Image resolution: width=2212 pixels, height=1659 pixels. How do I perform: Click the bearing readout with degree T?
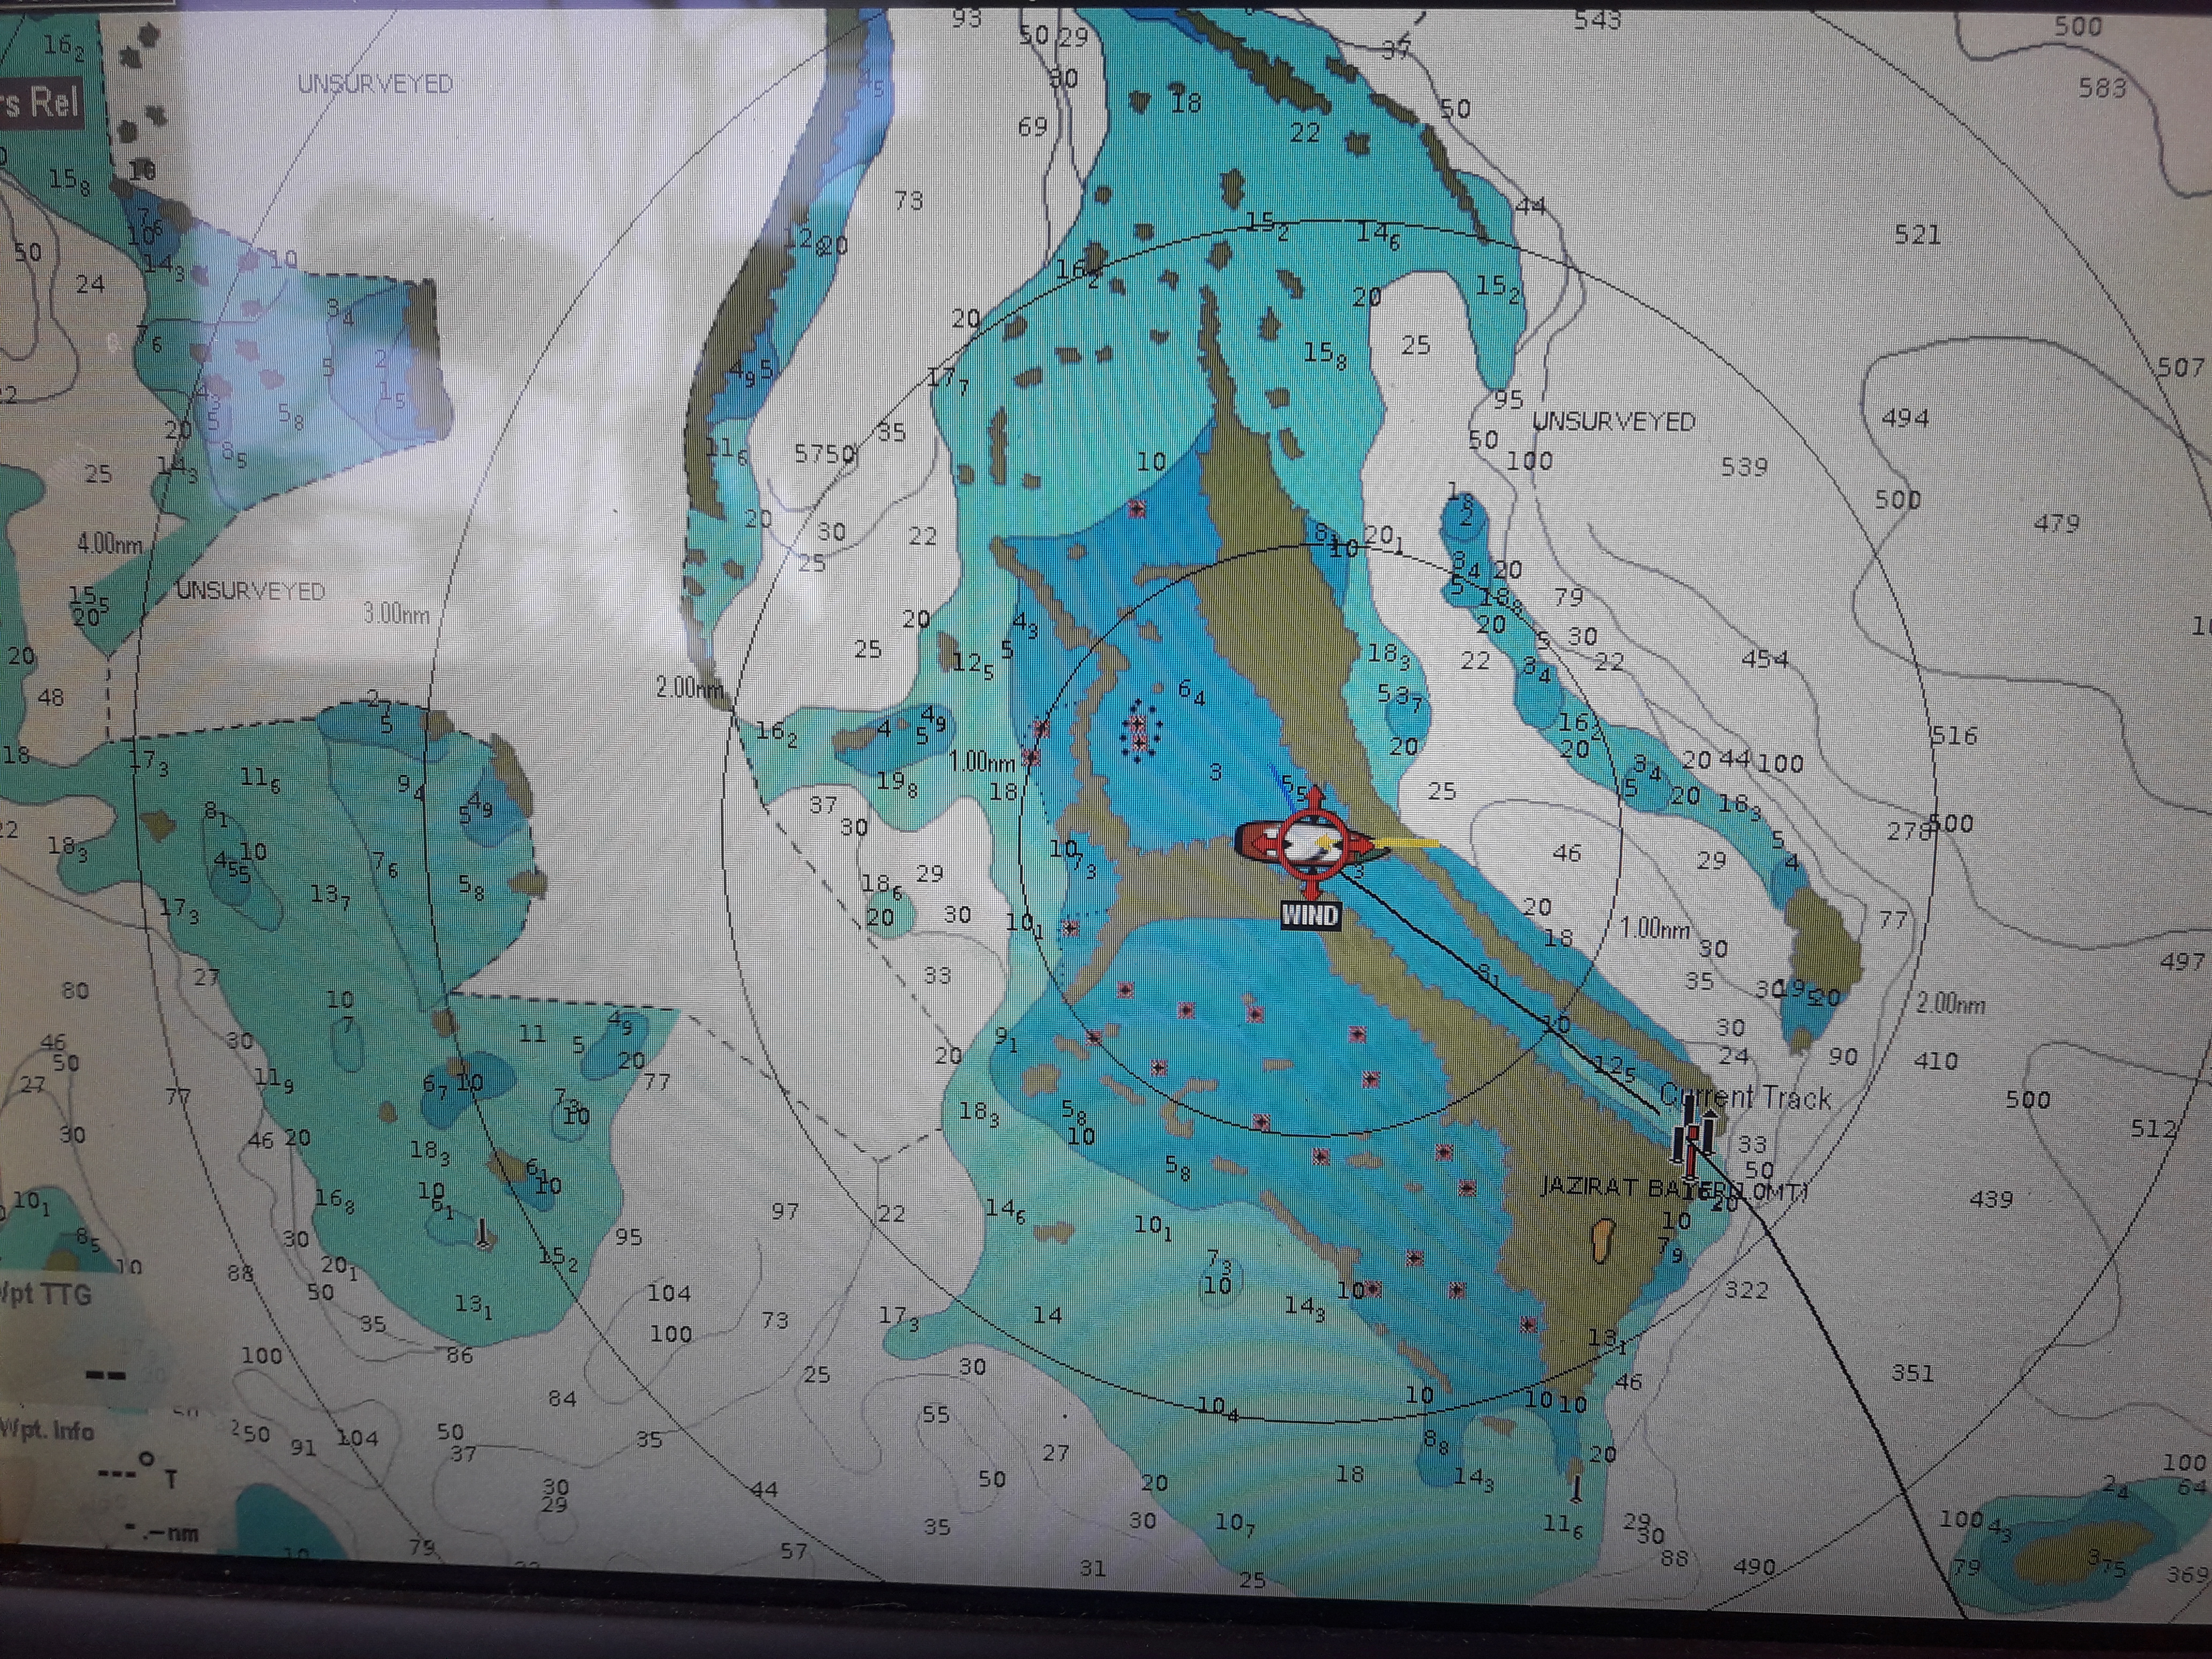coord(138,1474)
